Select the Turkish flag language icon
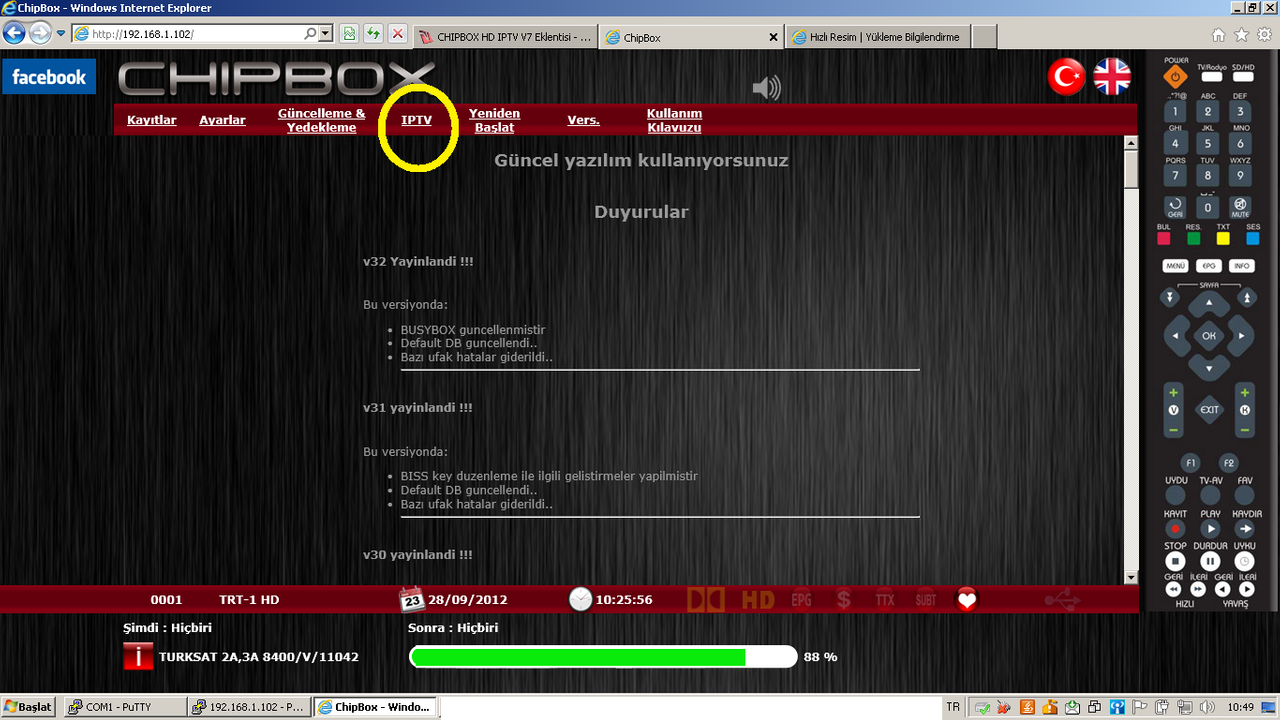Image resolution: width=1280 pixels, height=720 pixels. pos(1066,77)
